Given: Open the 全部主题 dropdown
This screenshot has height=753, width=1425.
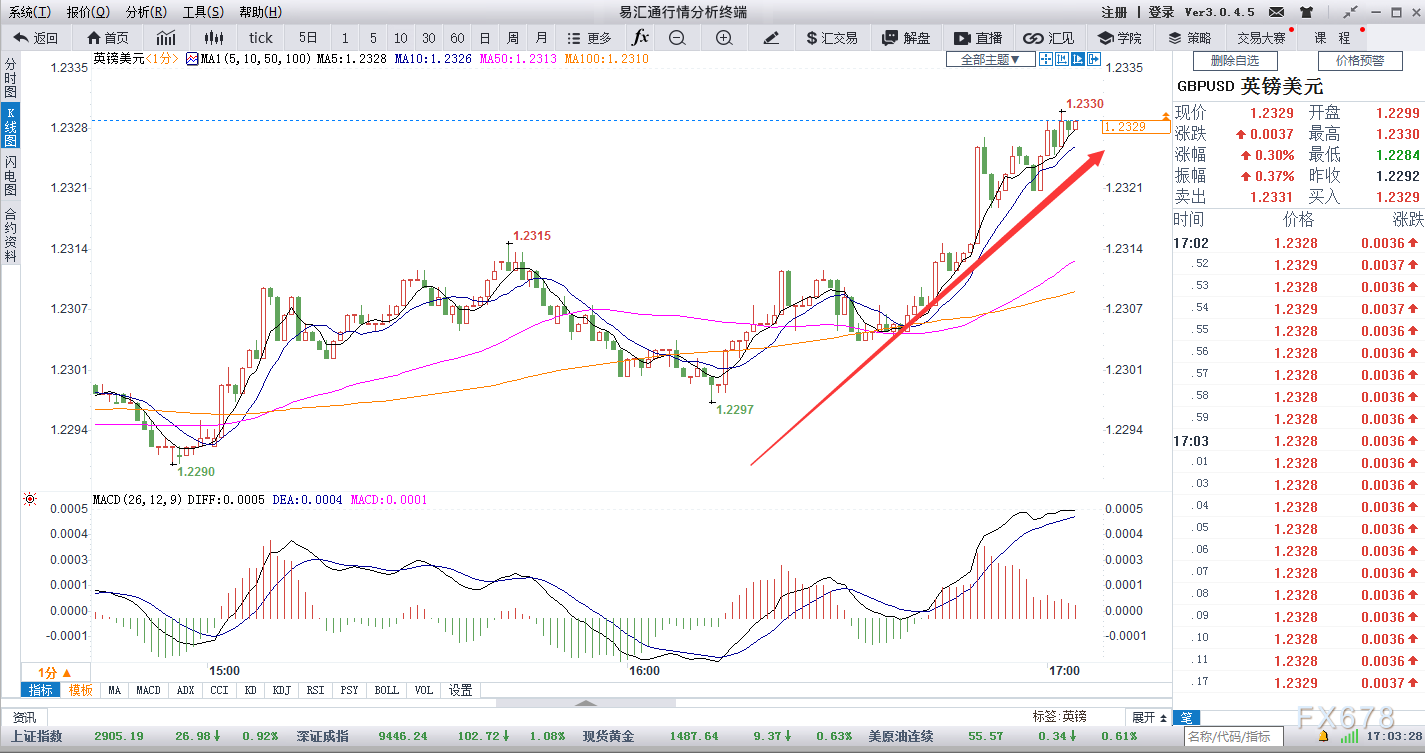Looking at the screenshot, I should pyautogui.click(x=990, y=59).
